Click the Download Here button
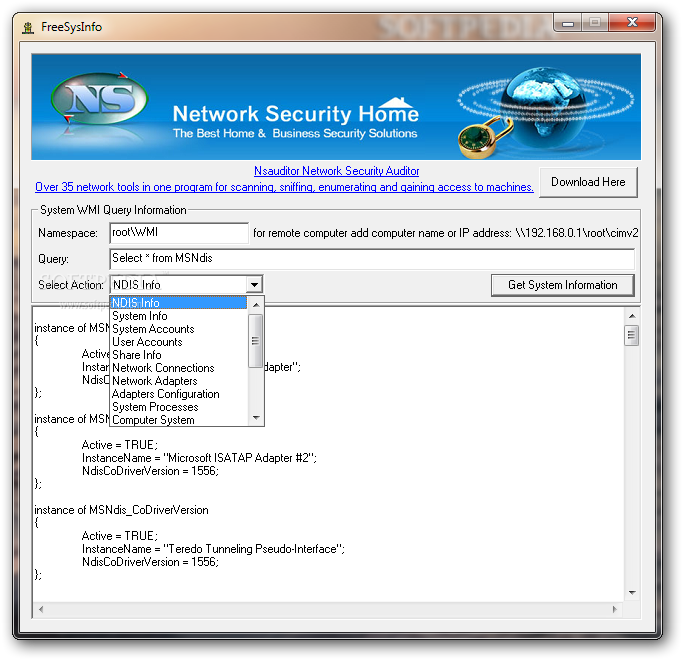This screenshot has width=683, height=660. tap(588, 182)
